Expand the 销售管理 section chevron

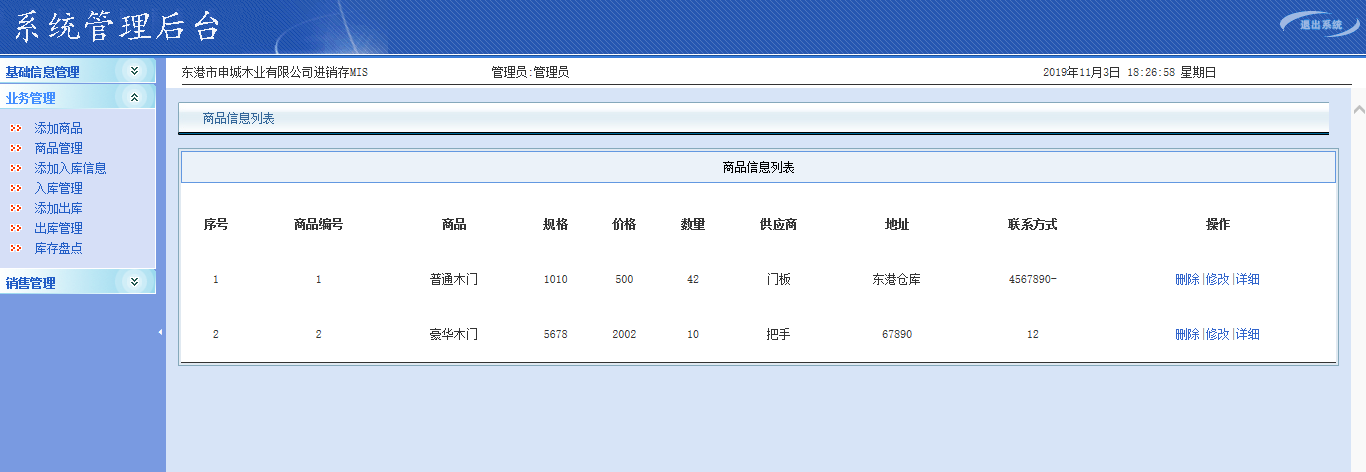[135, 282]
